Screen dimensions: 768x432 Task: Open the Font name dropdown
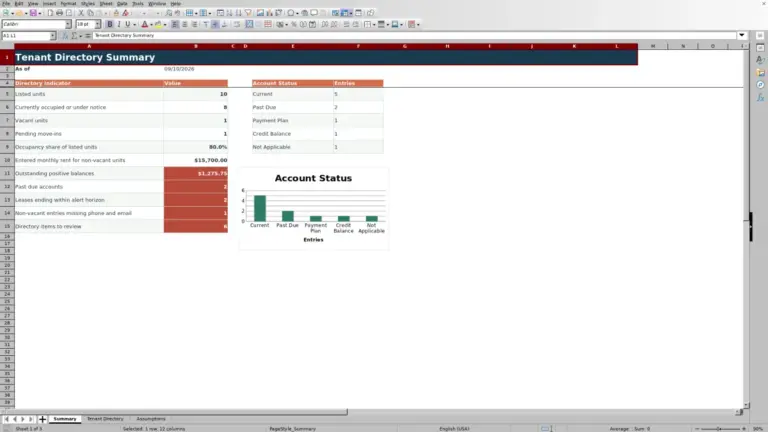(68, 24)
